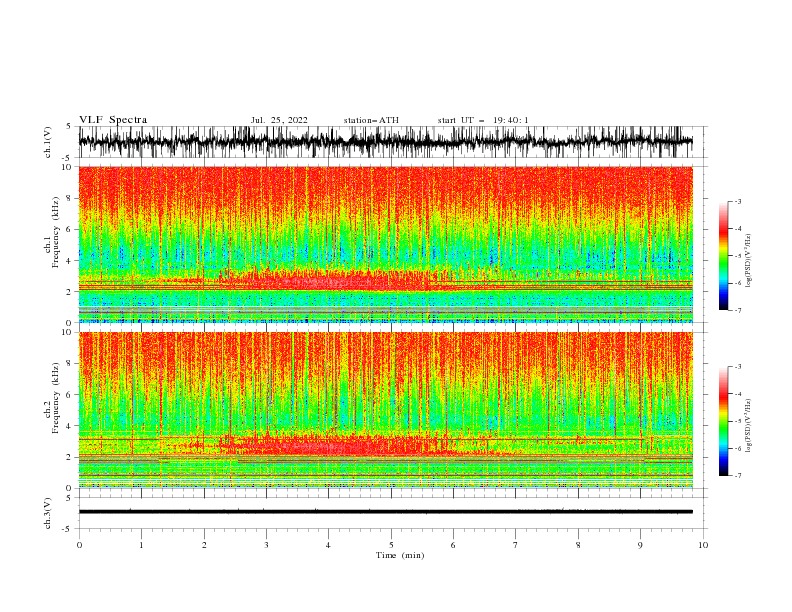Click the time axis tick label '10'
This screenshot has height=612, width=792.
703,545
